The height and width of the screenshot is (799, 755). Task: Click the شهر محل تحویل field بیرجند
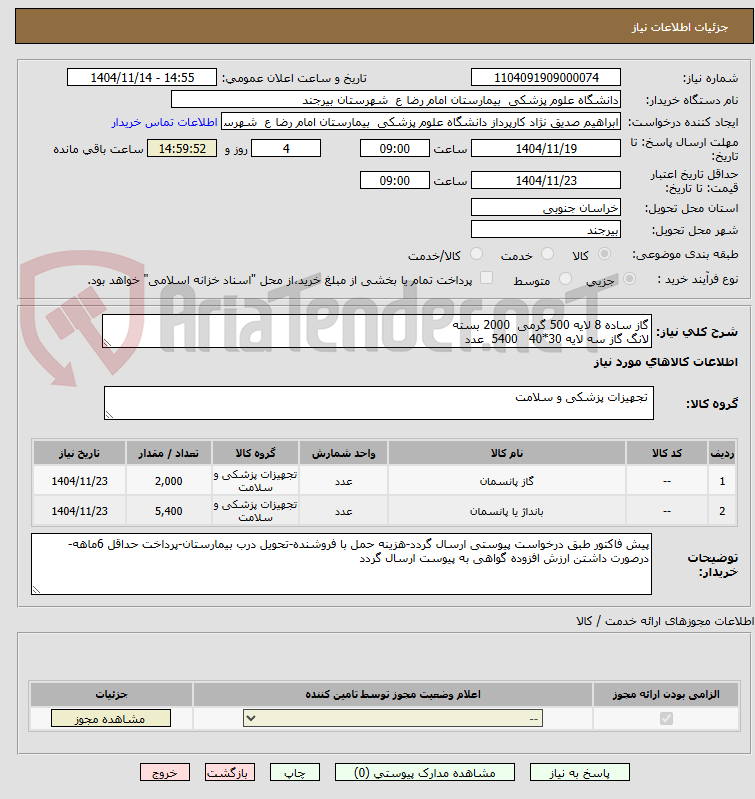click(546, 230)
